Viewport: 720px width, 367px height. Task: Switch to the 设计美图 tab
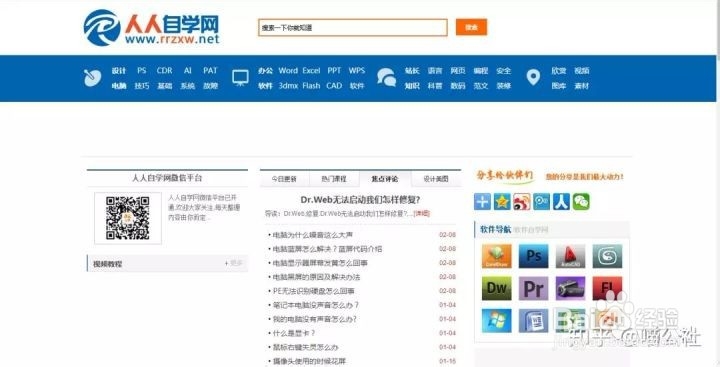436,179
